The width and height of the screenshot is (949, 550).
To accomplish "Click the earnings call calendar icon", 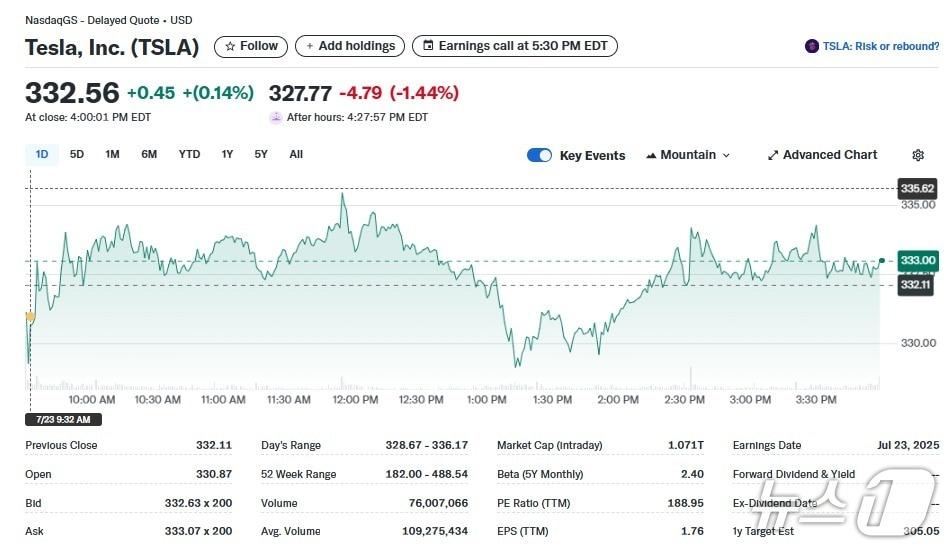I will point(429,46).
